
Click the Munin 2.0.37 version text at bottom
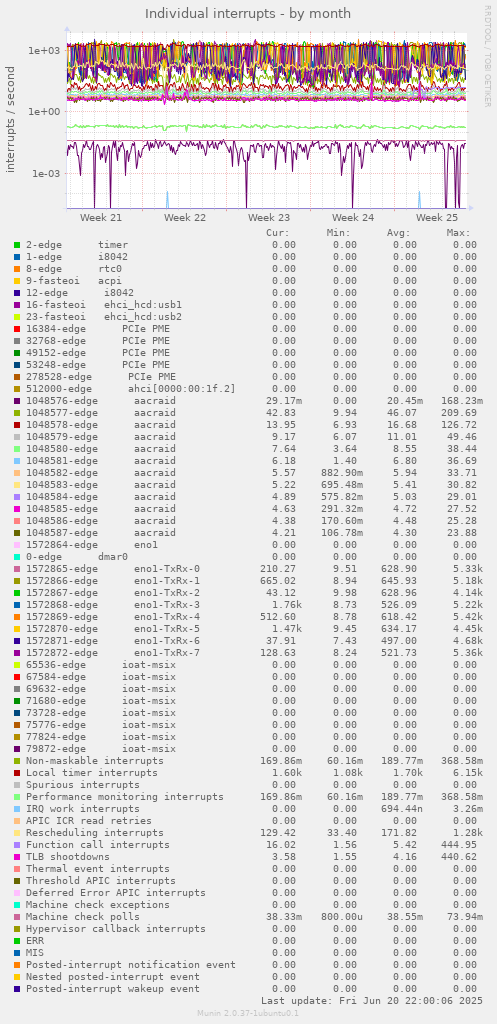coord(248,1013)
